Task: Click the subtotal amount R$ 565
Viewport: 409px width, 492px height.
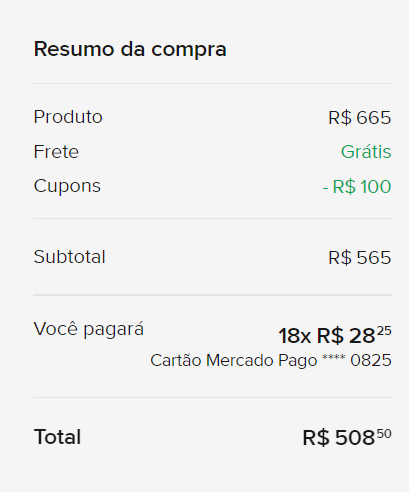Action: coord(360,258)
